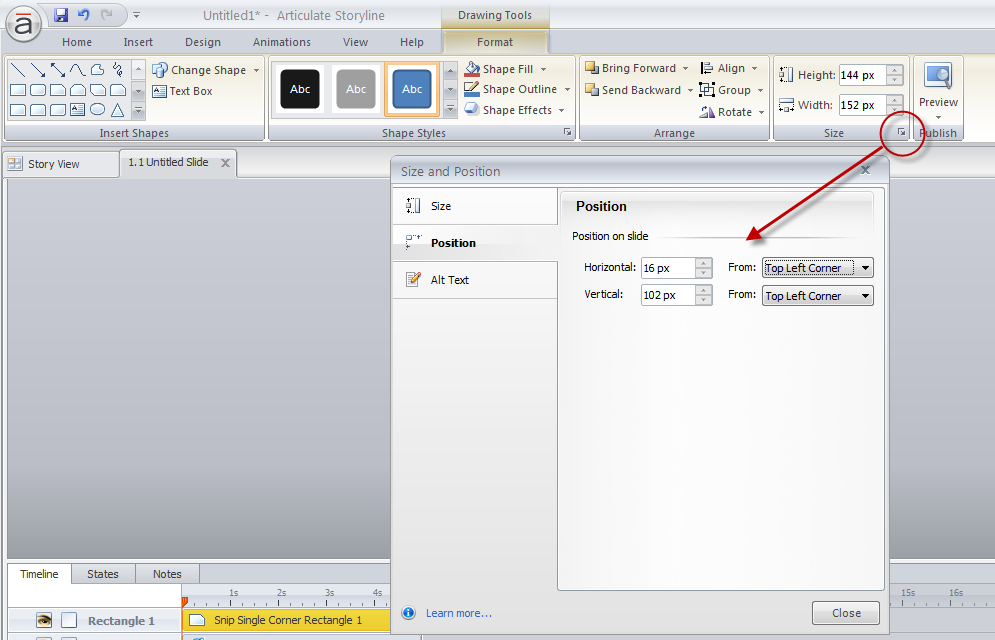Select the straight Line shape
995x640 pixels.
tap(18, 70)
